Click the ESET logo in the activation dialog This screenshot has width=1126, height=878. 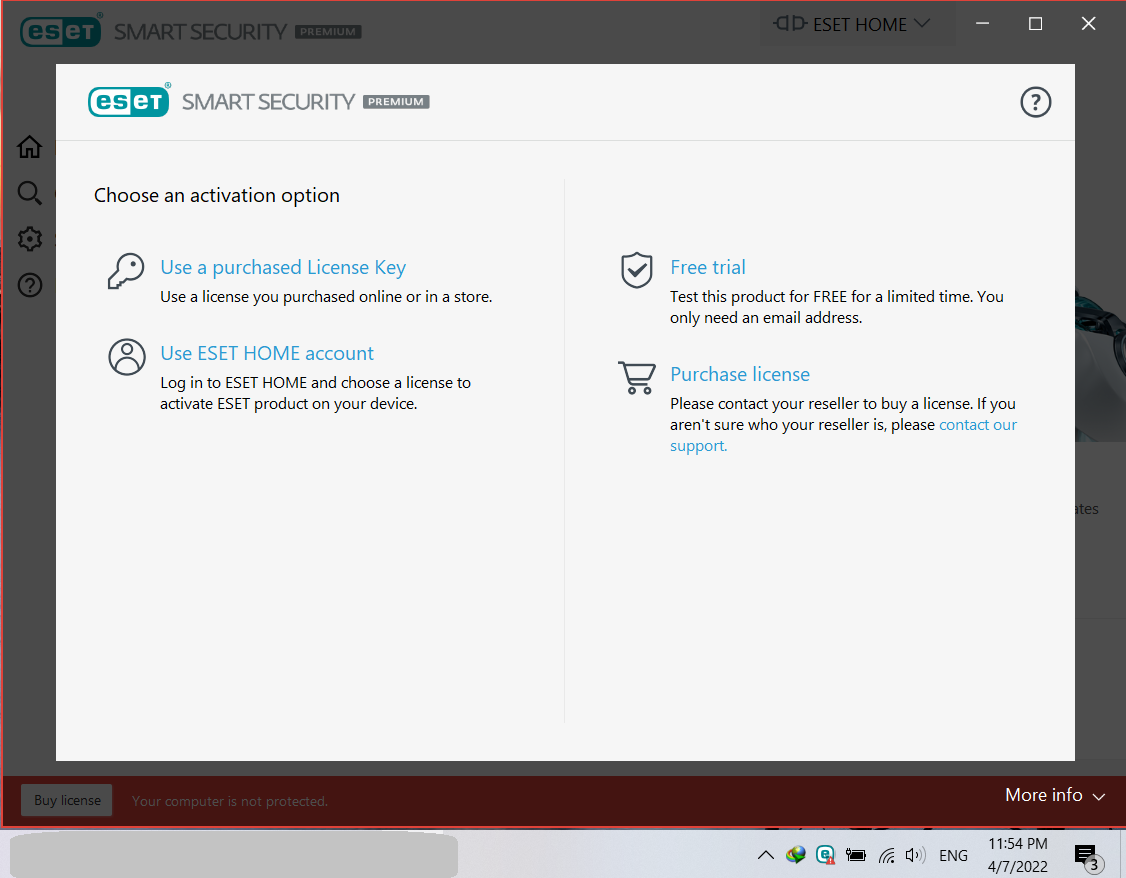[129, 101]
